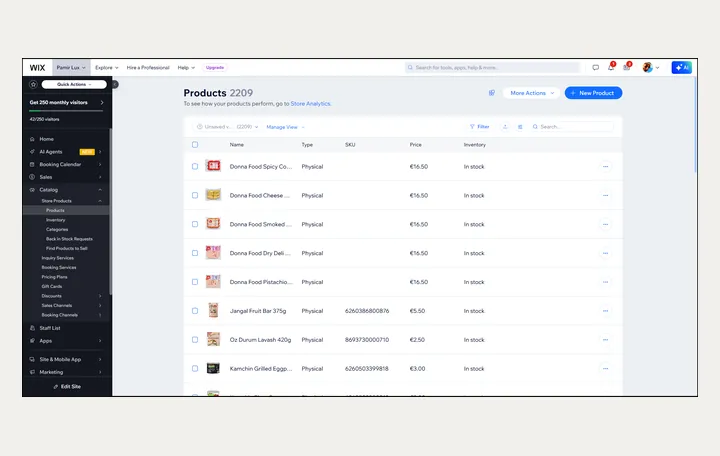Click the Home icon in sidebar
The width and height of the screenshot is (720, 456).
(x=32, y=139)
